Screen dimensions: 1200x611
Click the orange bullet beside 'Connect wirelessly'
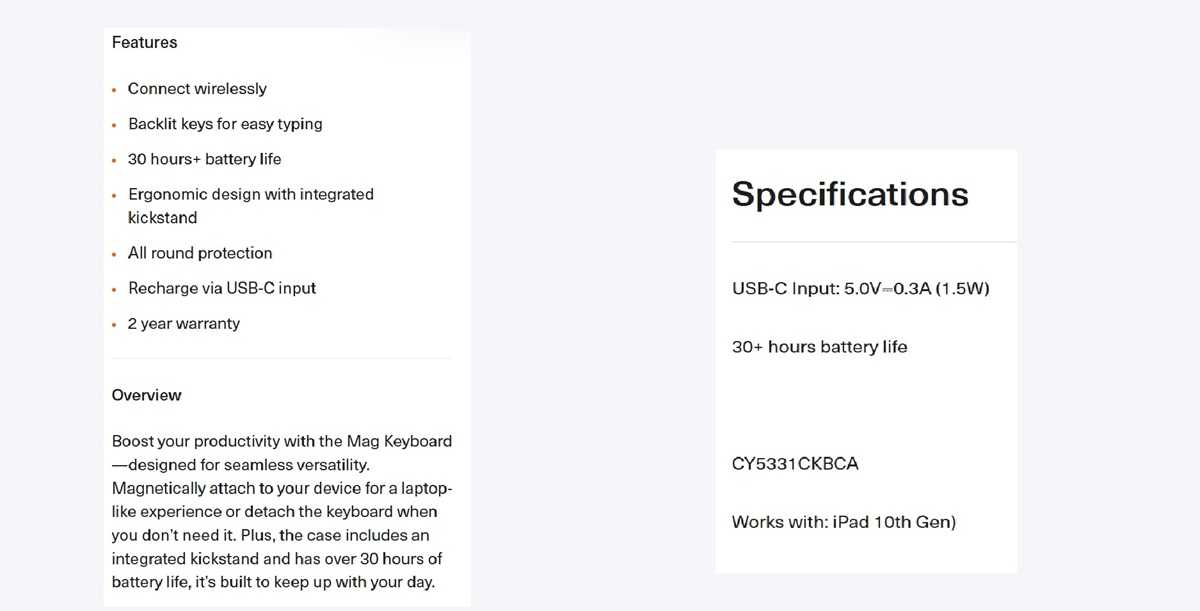coord(115,90)
